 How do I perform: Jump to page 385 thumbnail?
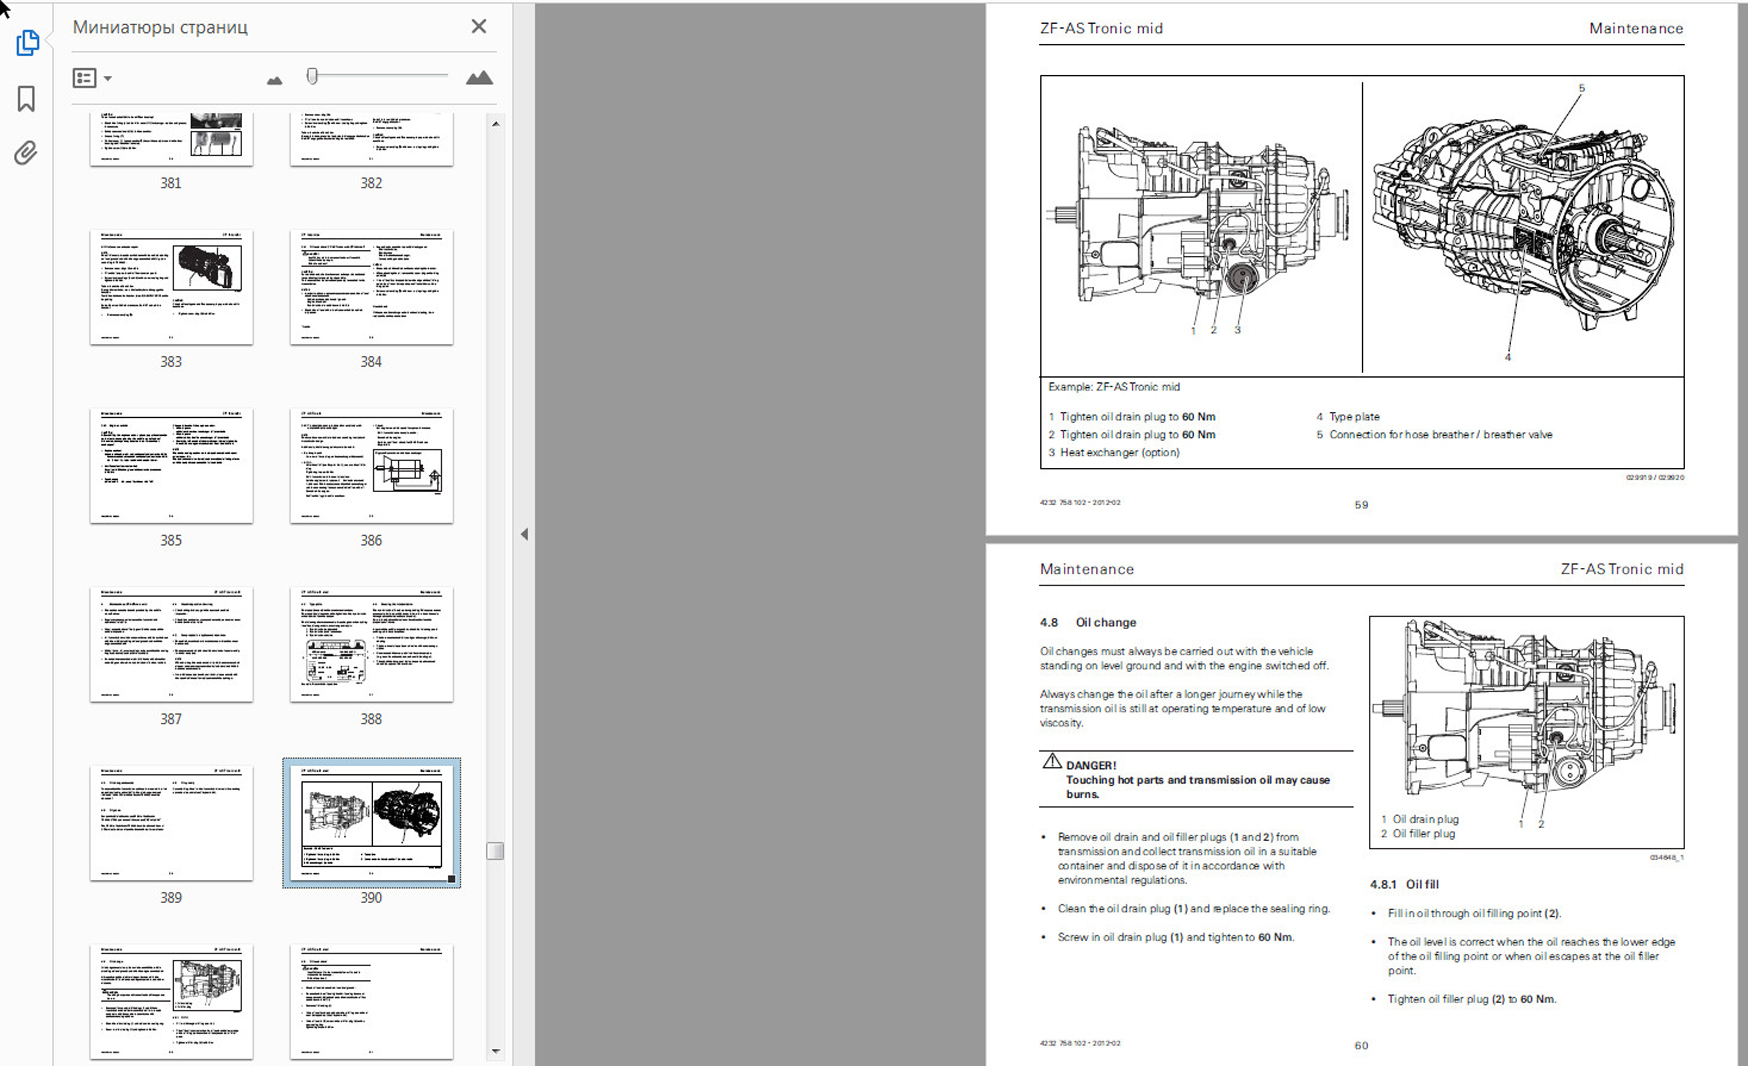(x=171, y=466)
